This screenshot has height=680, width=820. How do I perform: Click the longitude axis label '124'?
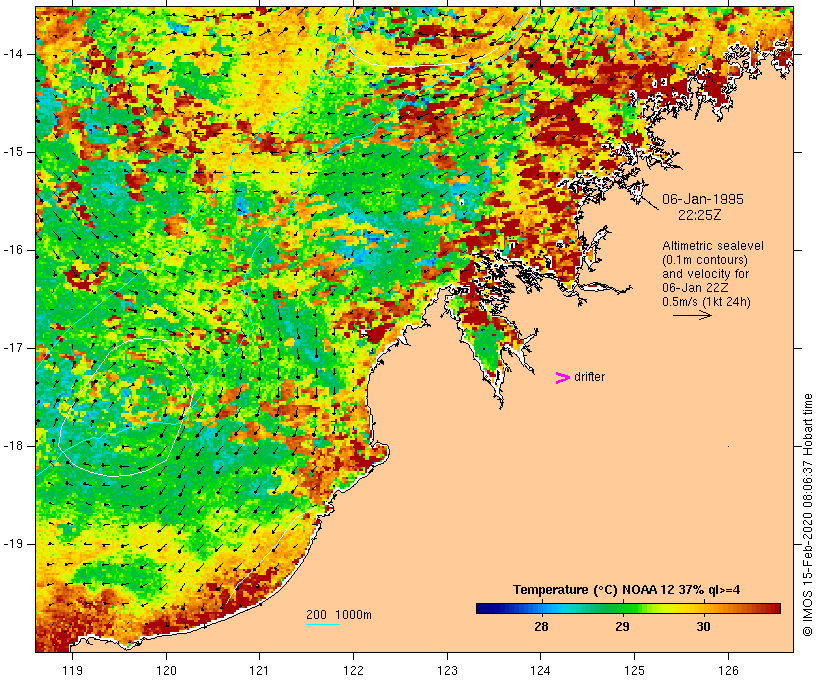541,670
